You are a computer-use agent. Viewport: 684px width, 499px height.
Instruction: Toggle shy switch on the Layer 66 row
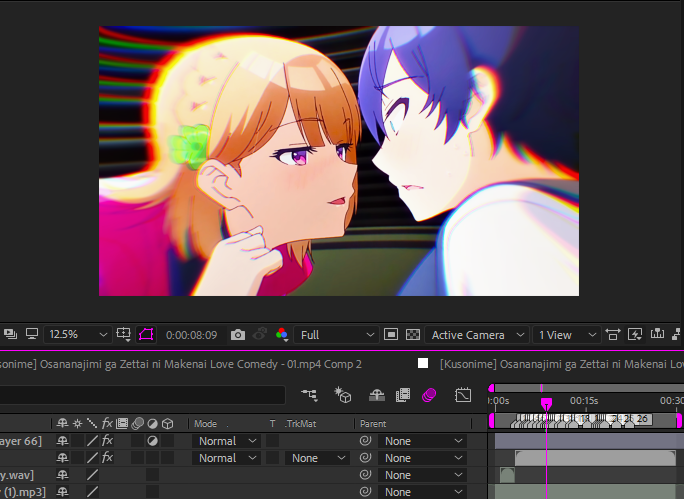coord(62,441)
